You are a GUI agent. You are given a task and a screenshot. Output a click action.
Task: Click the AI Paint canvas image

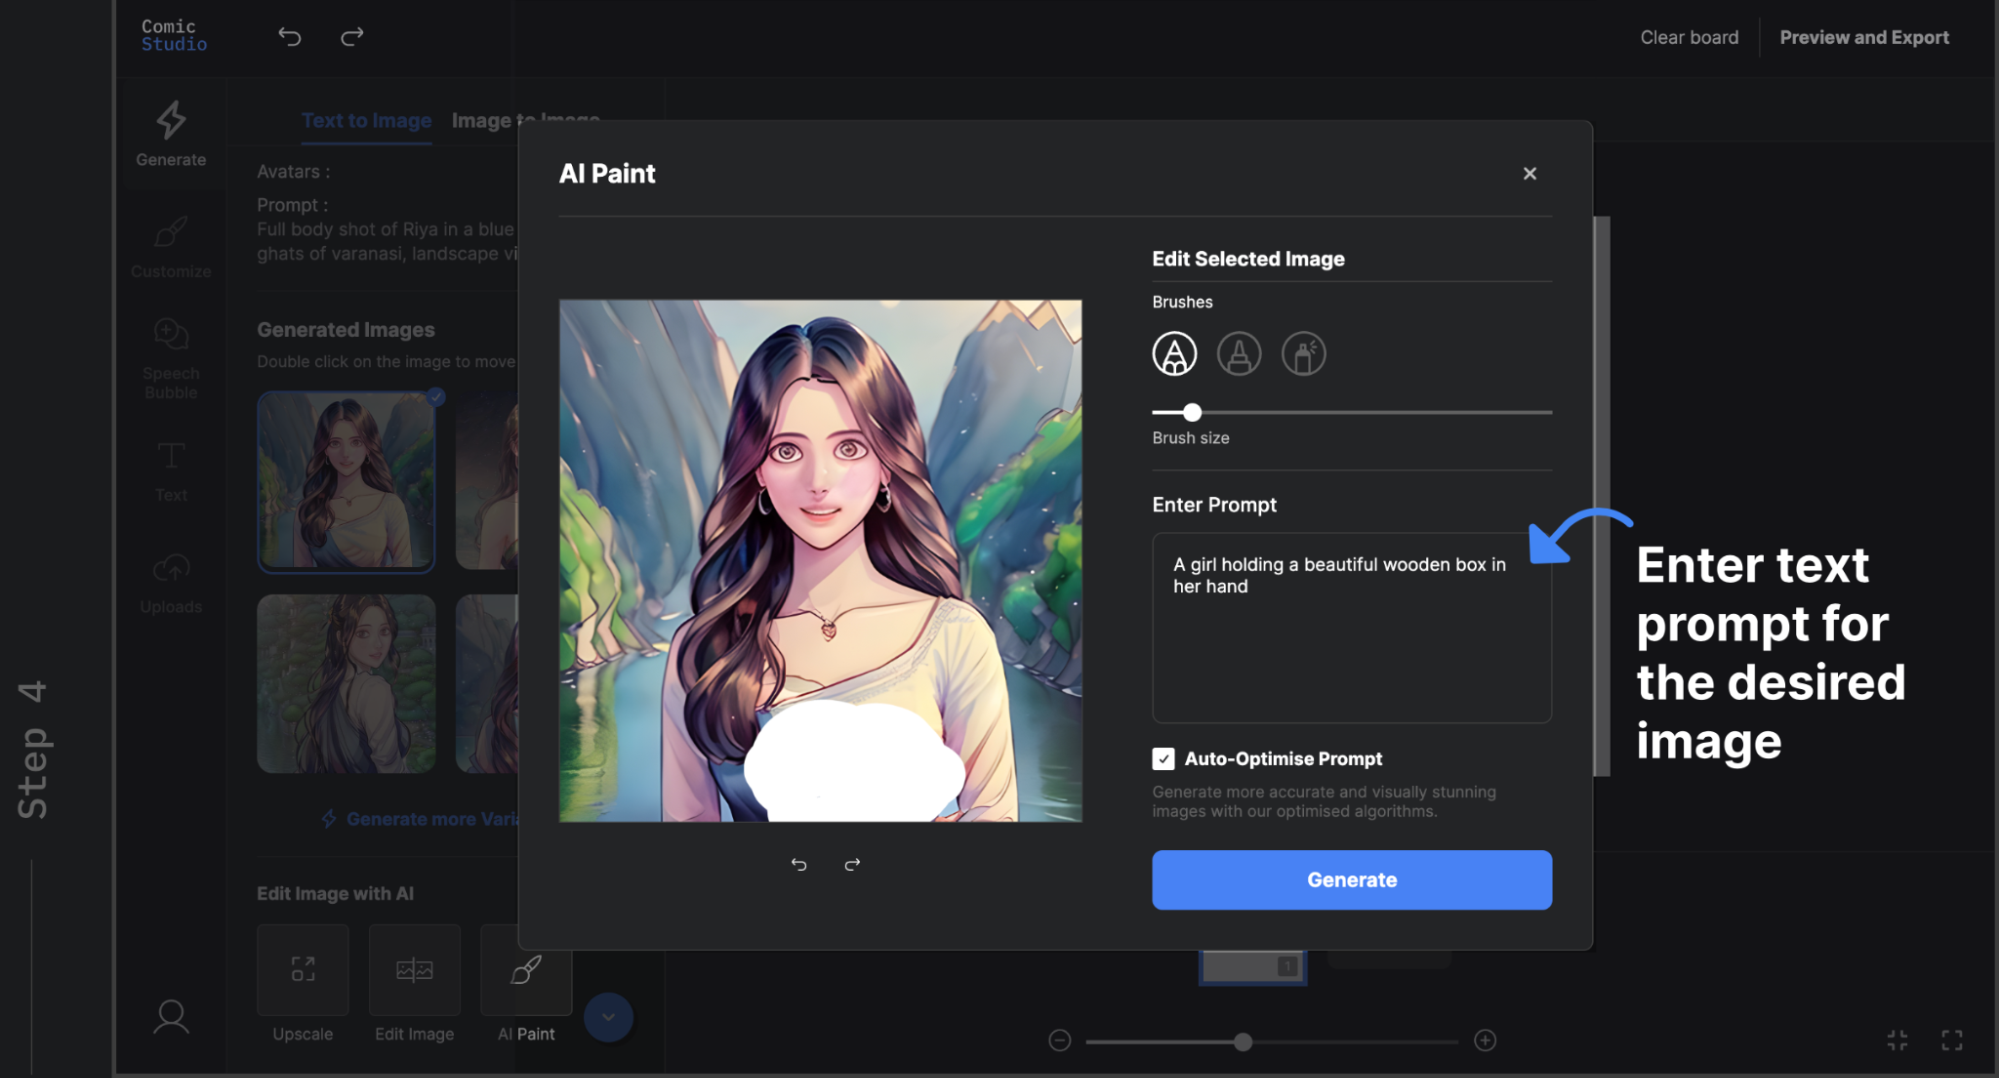(x=821, y=561)
